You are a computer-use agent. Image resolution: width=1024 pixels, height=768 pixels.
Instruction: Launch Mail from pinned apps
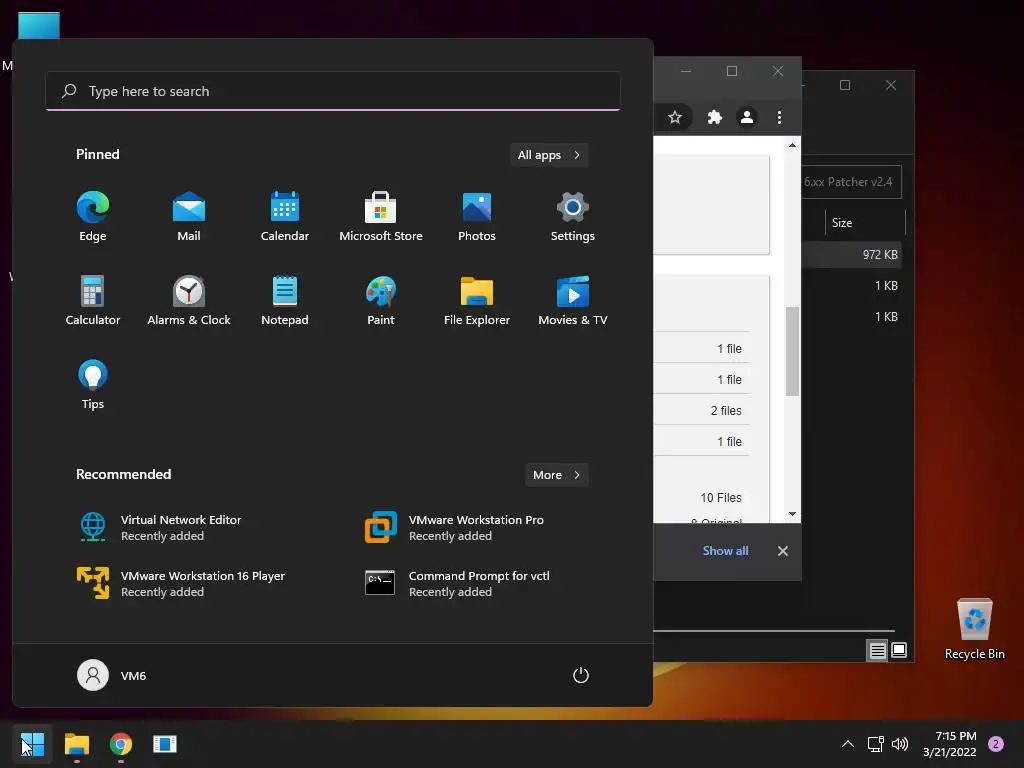[x=189, y=217]
